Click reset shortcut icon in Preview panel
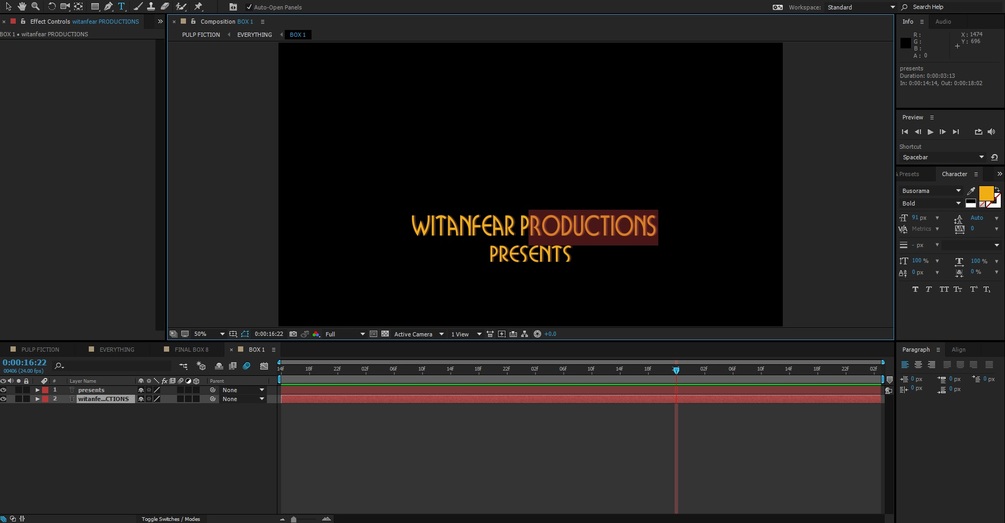The height and width of the screenshot is (523, 1005). (994, 157)
